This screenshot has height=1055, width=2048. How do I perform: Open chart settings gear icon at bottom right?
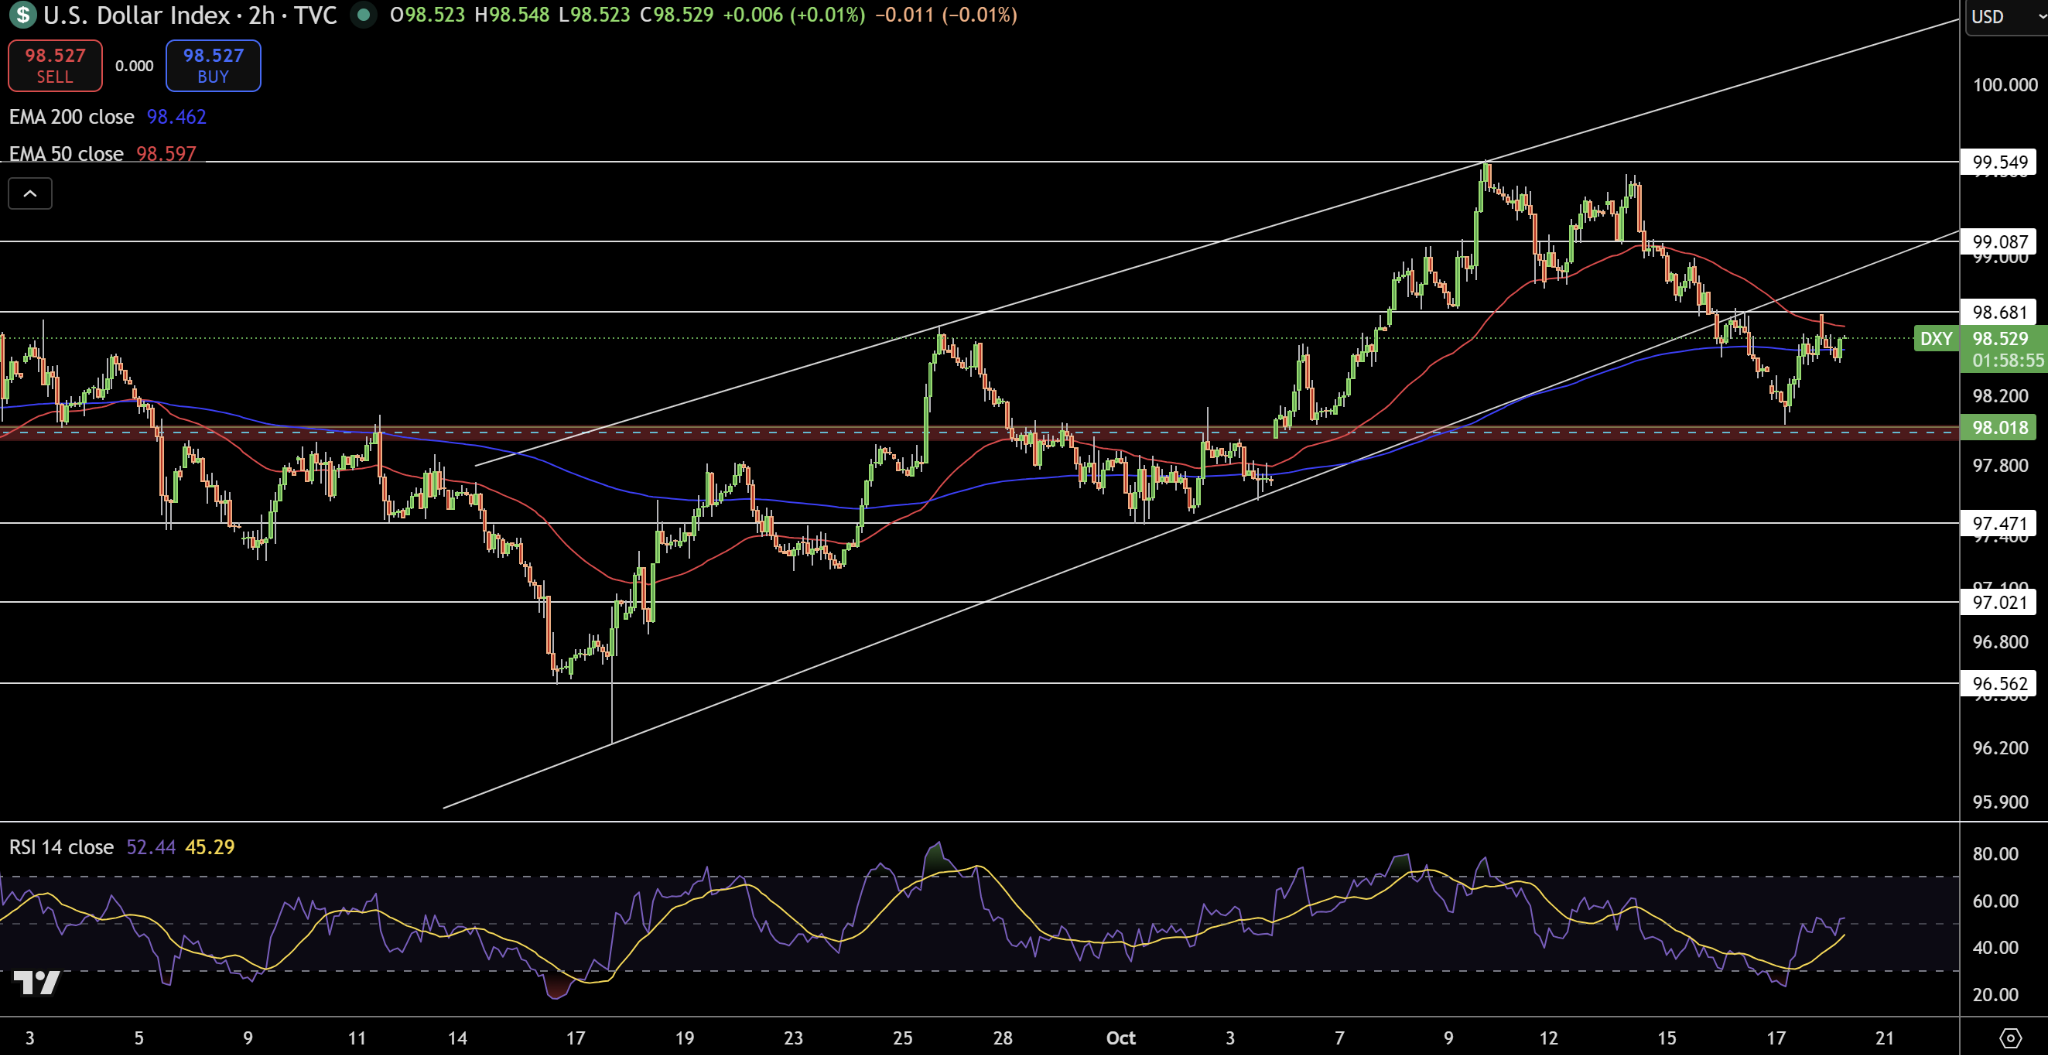2011,1038
